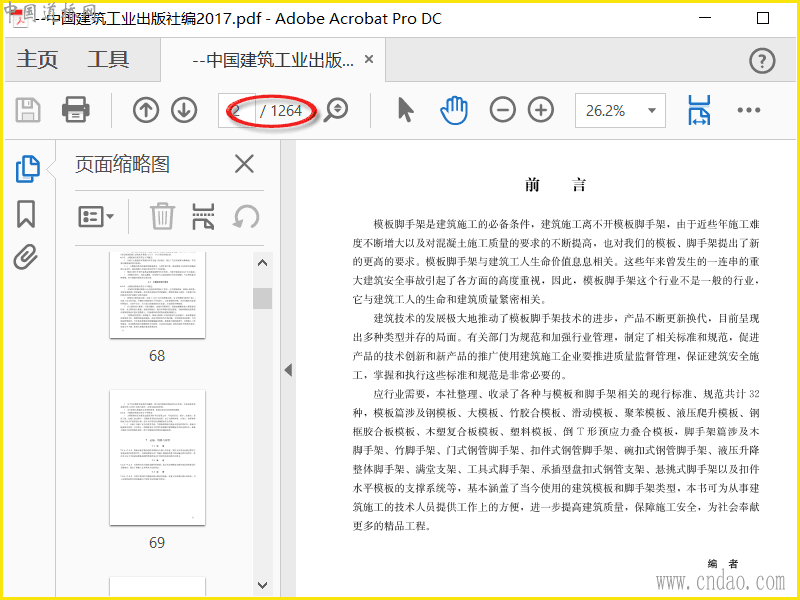
Task: Zoom in with the plus icon
Action: 541,110
